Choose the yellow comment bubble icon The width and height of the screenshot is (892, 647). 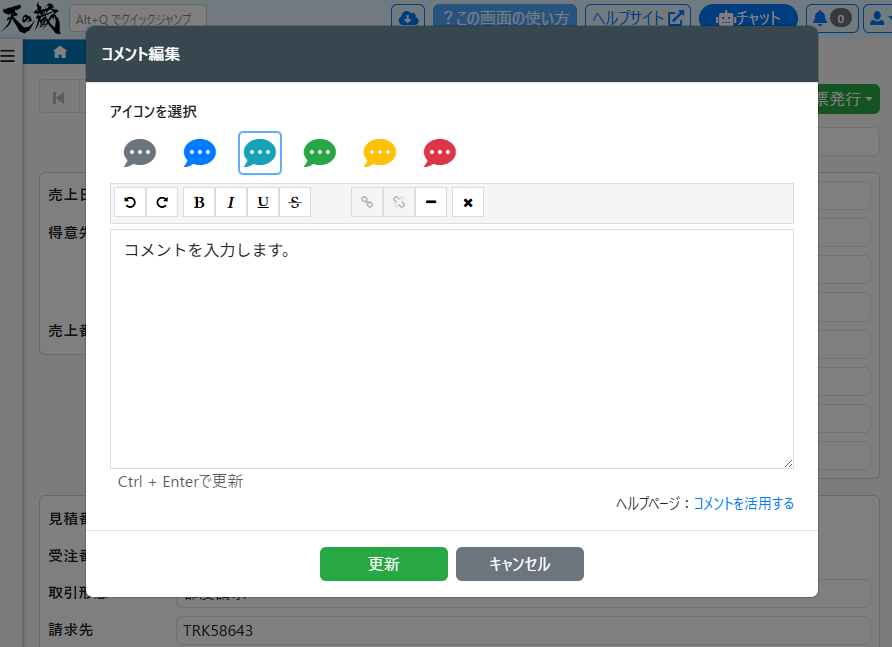(x=380, y=153)
